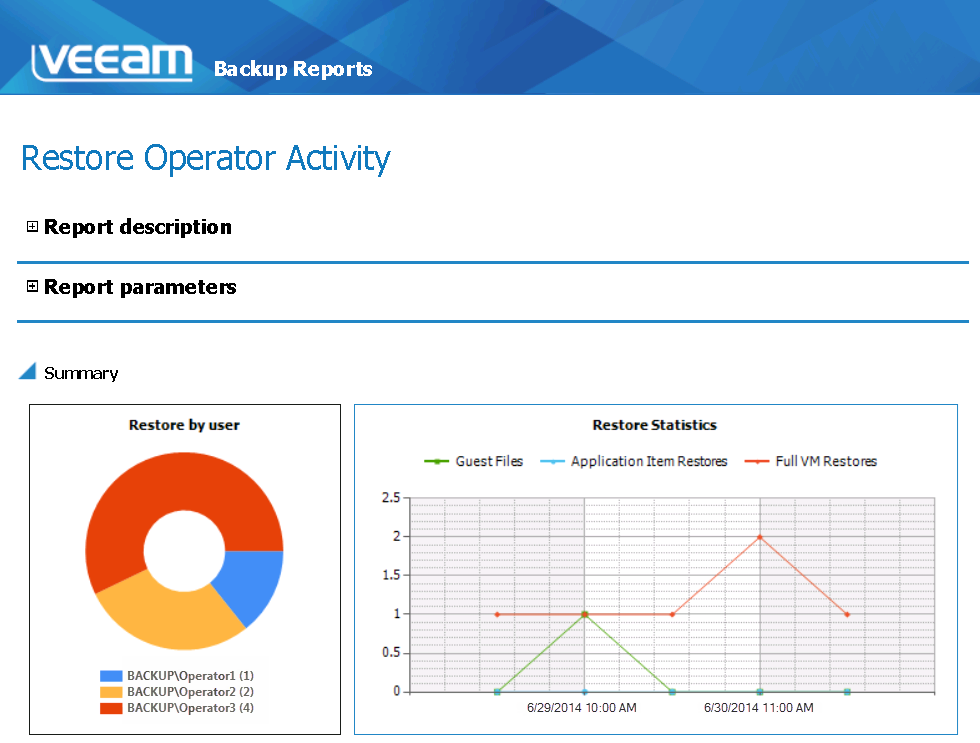Click the Report parameters heading
This screenshot has width=980, height=743.
coord(140,287)
